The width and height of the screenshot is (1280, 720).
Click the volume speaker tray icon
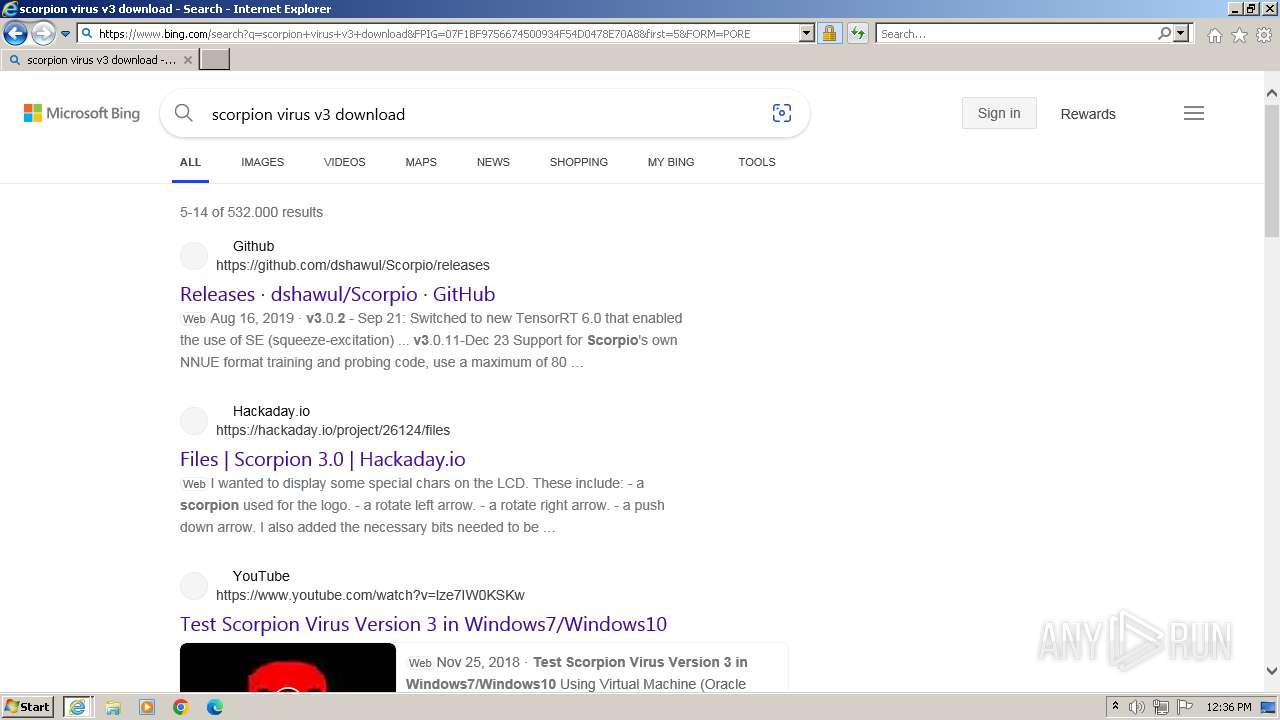[1137, 707]
